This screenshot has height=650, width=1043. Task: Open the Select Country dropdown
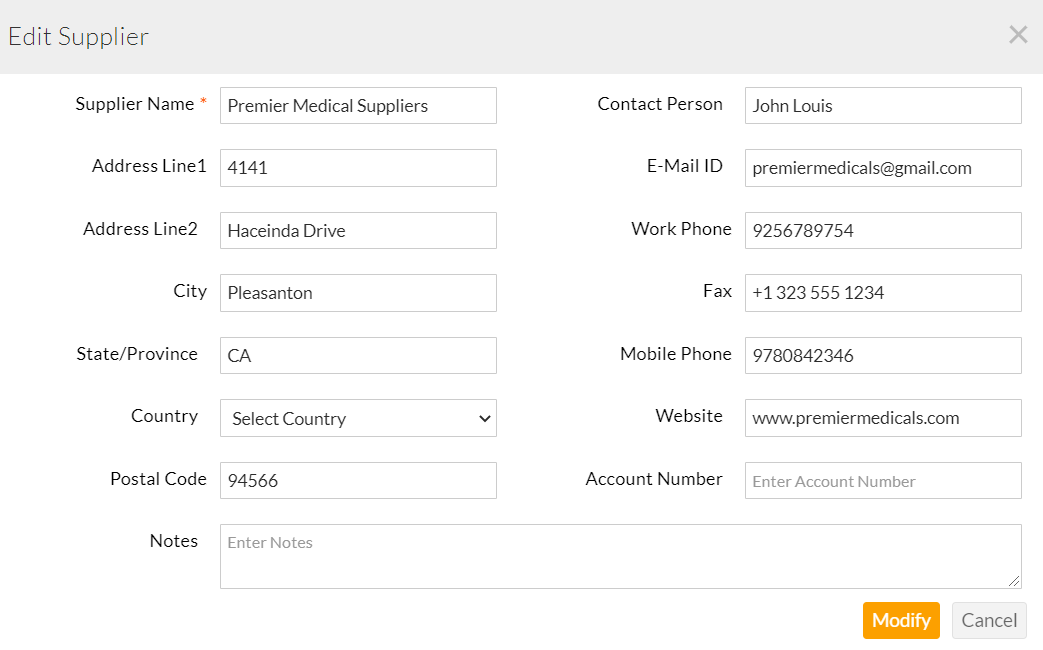point(357,418)
